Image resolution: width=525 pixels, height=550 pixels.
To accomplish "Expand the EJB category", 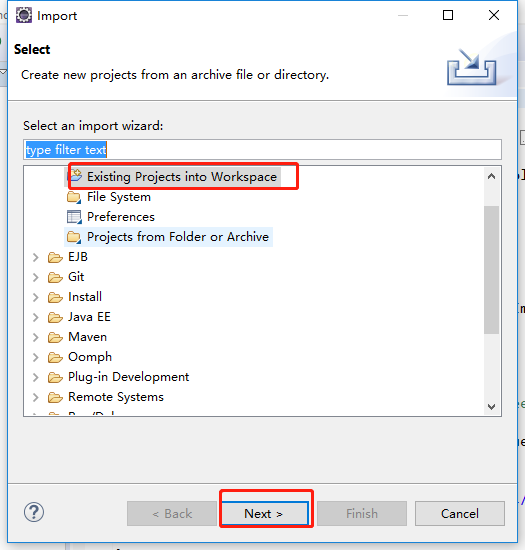I will pyautogui.click(x=35, y=257).
